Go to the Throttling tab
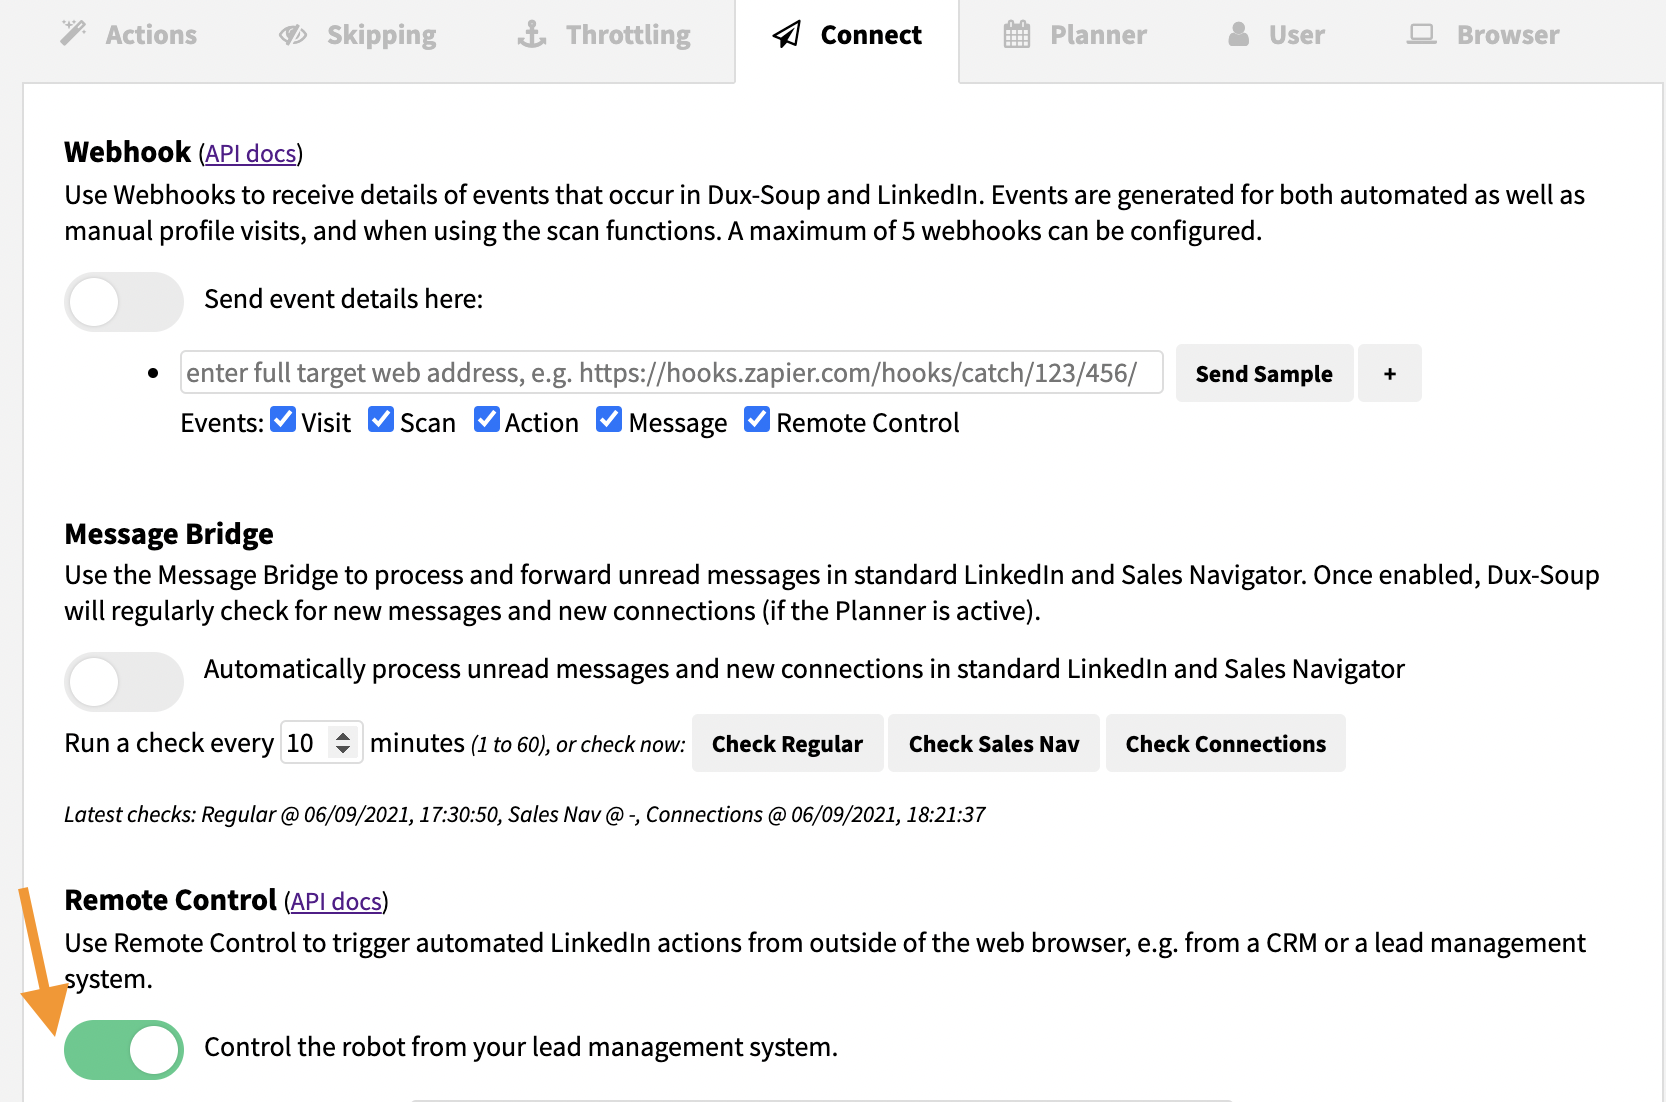Viewport: 1666px width, 1102px height. [604, 35]
